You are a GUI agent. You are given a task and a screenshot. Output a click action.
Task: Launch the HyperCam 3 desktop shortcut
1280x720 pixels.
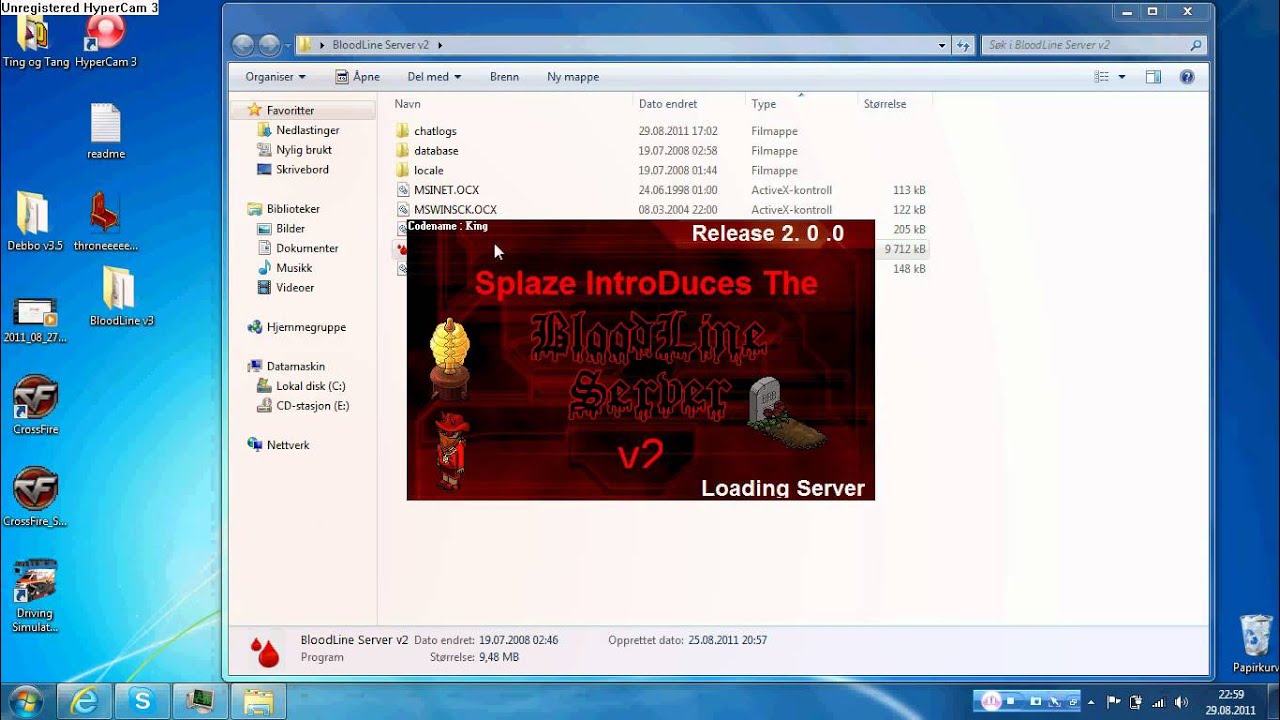[105, 42]
